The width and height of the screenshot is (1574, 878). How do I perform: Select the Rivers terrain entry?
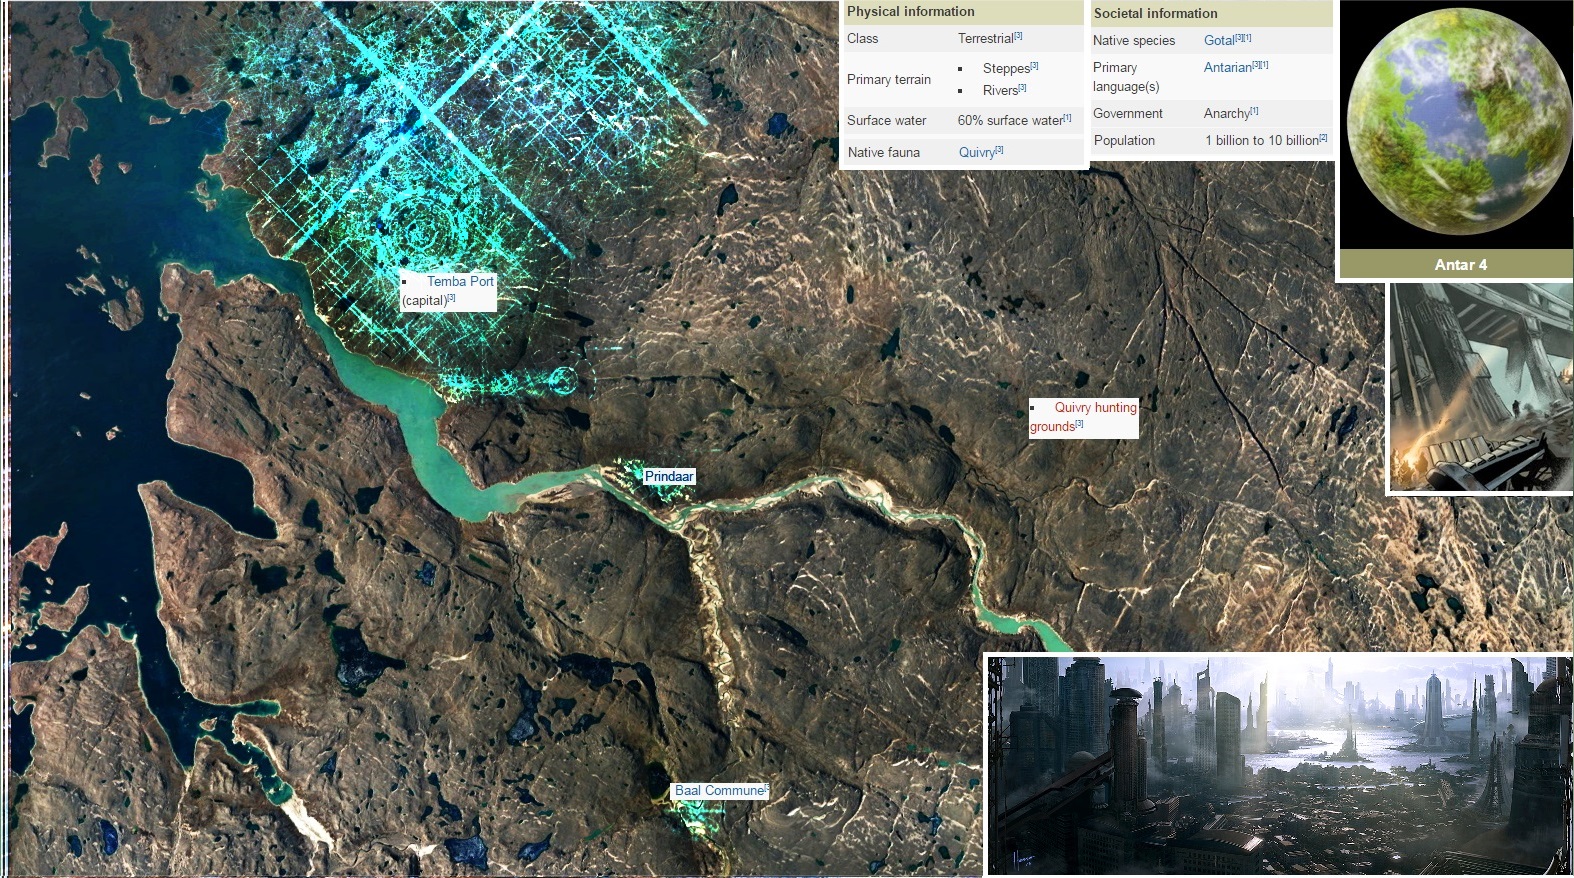[x=999, y=91]
